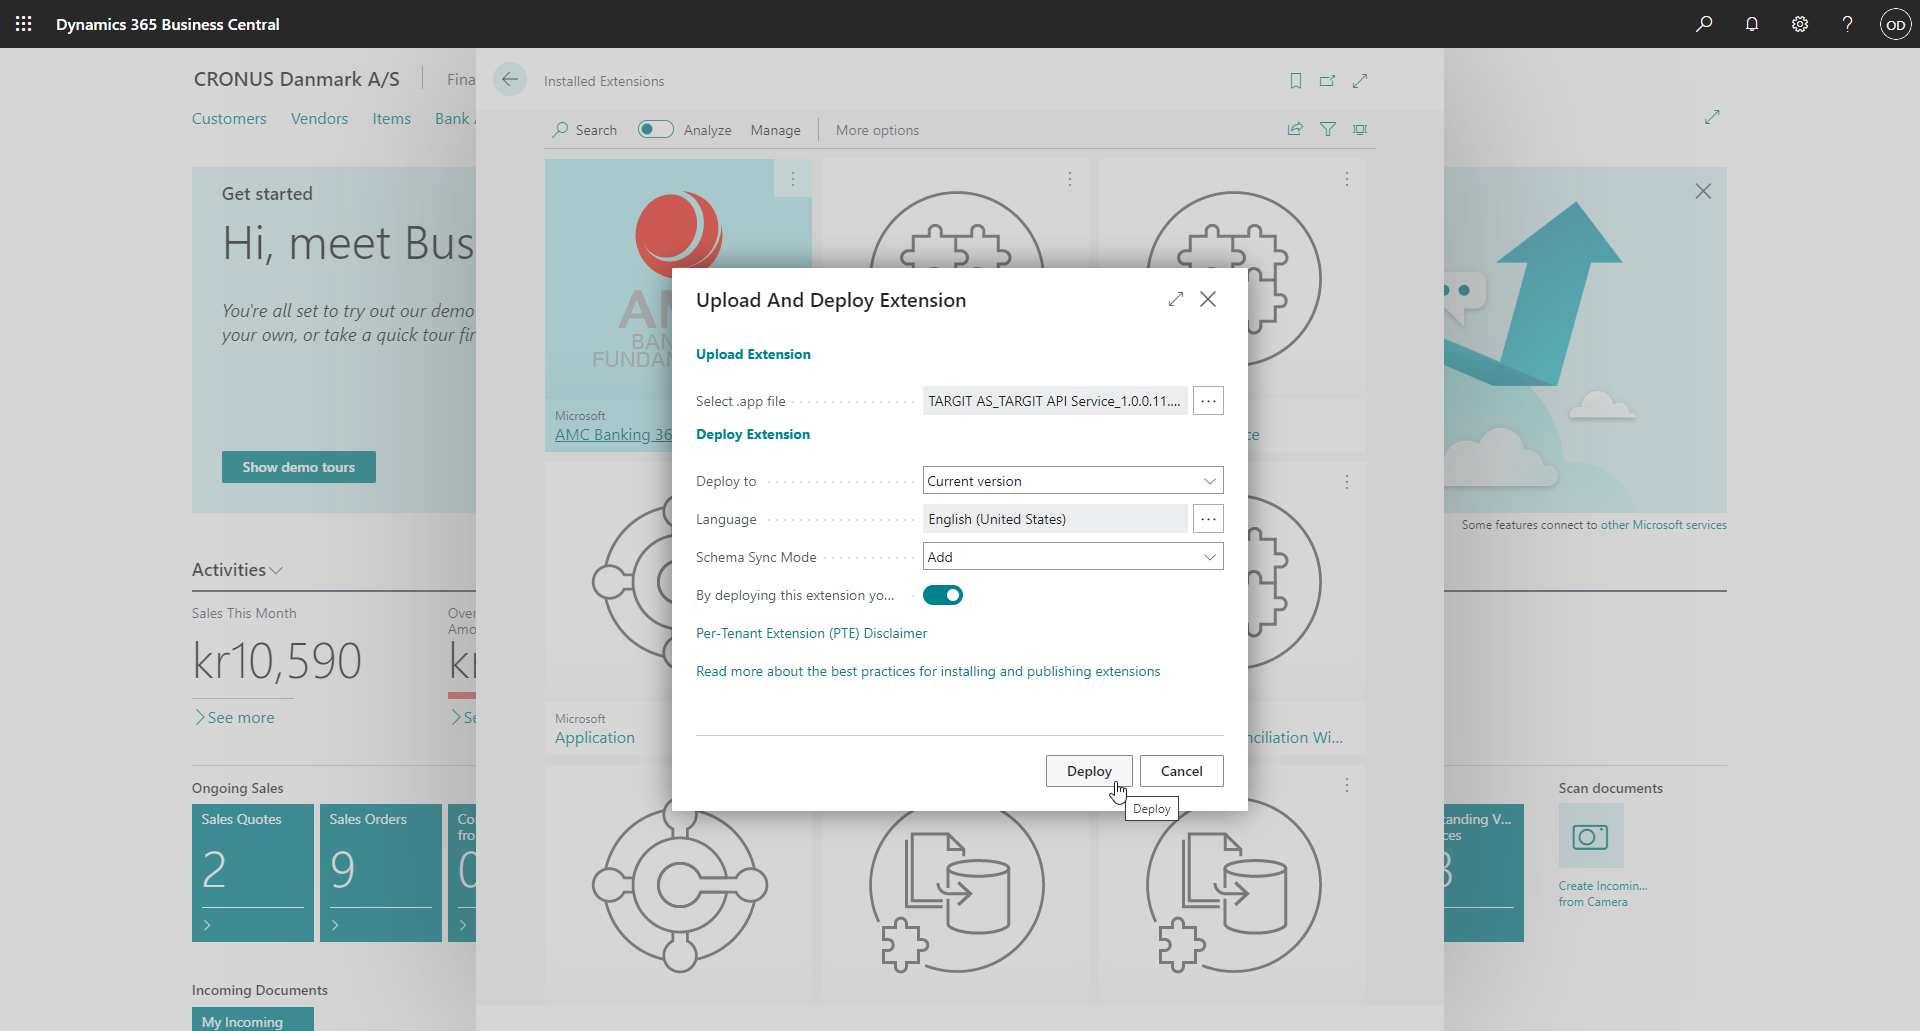Click the CRONUS Danmark A/S company name
Screen dimensions: 1920x1031
click(x=297, y=79)
